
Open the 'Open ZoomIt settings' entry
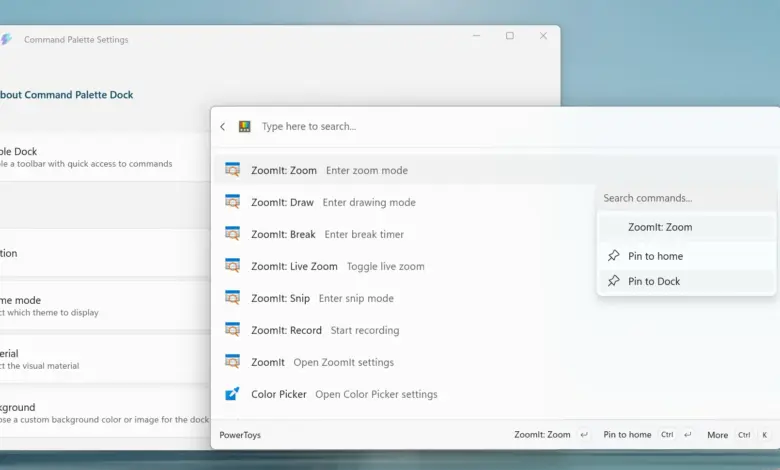(495, 362)
